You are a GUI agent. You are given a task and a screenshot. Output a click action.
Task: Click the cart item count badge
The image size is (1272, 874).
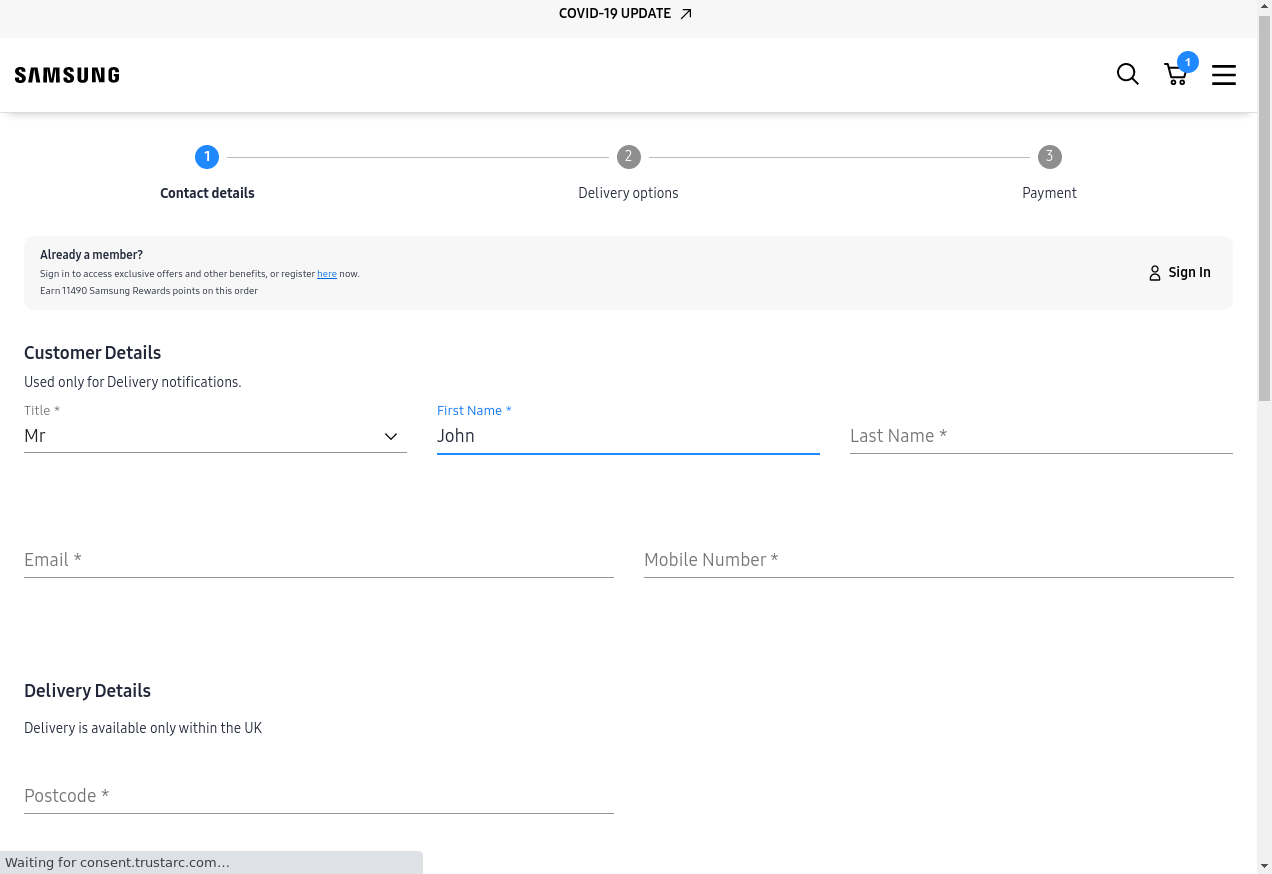1187,62
